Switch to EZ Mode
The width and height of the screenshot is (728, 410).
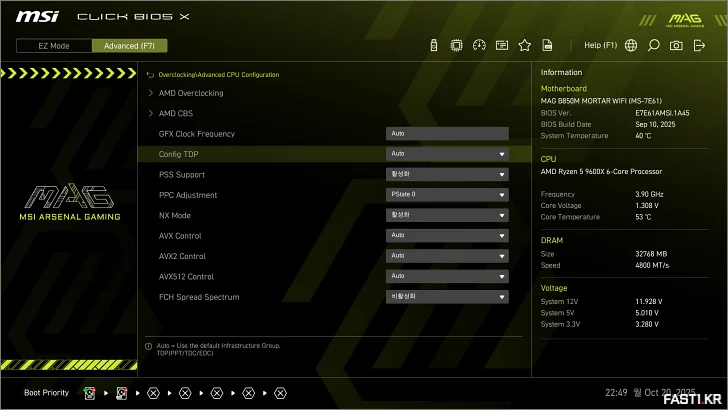pos(54,46)
